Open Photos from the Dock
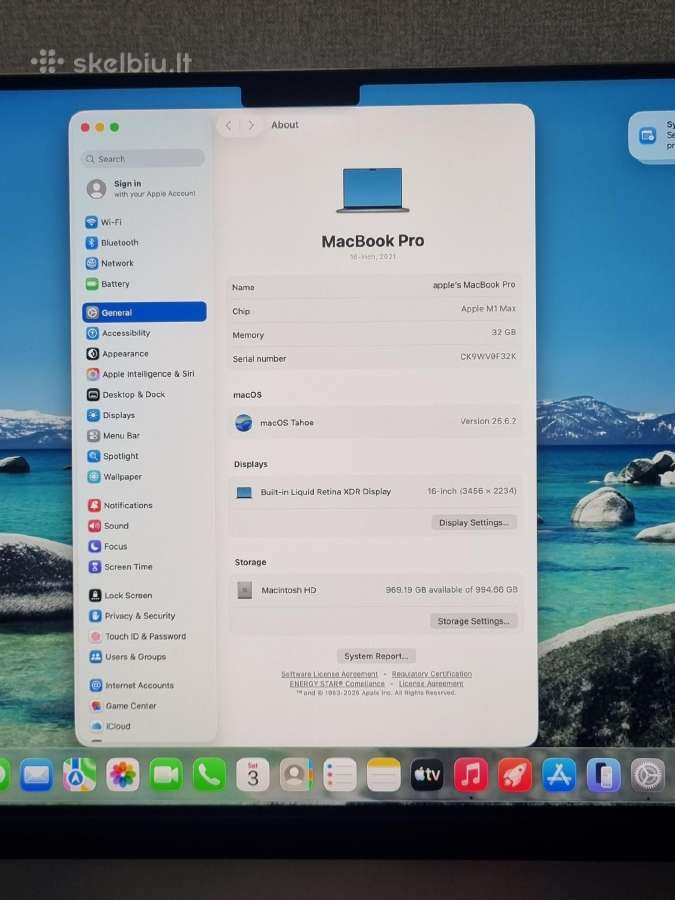Image resolution: width=675 pixels, height=900 pixels. 122,775
